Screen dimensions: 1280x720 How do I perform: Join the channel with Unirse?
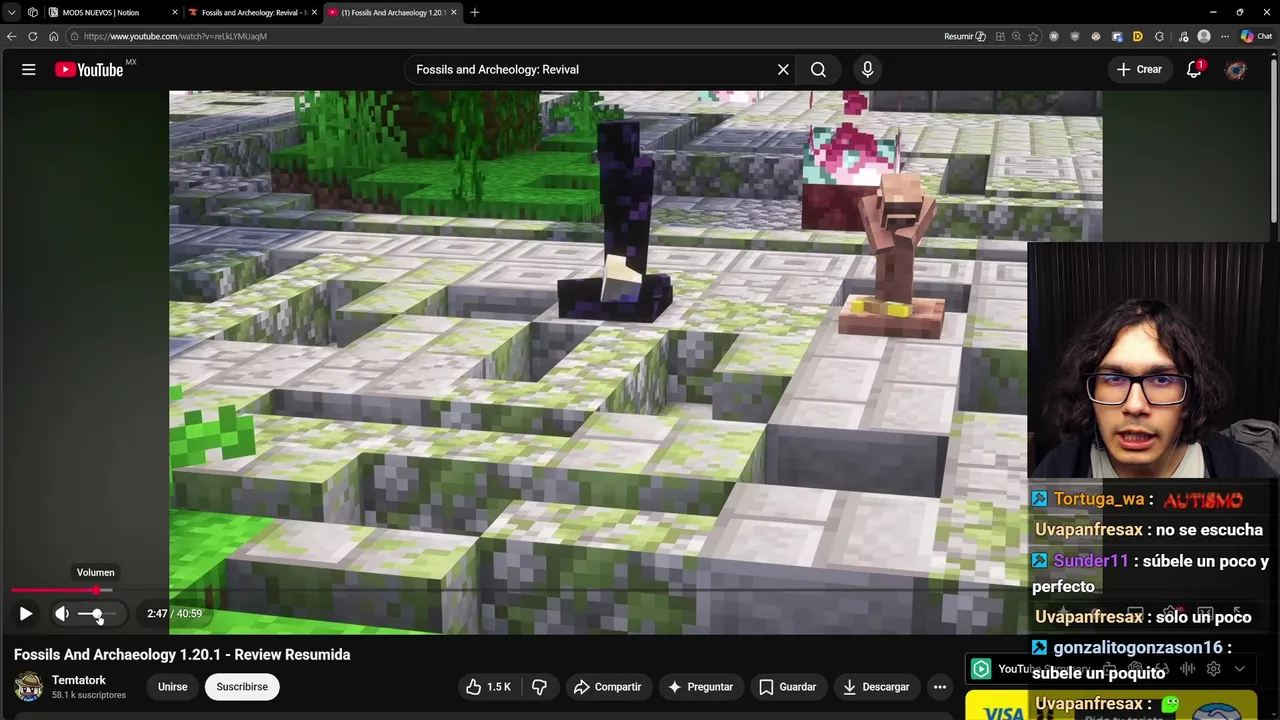[172, 687]
